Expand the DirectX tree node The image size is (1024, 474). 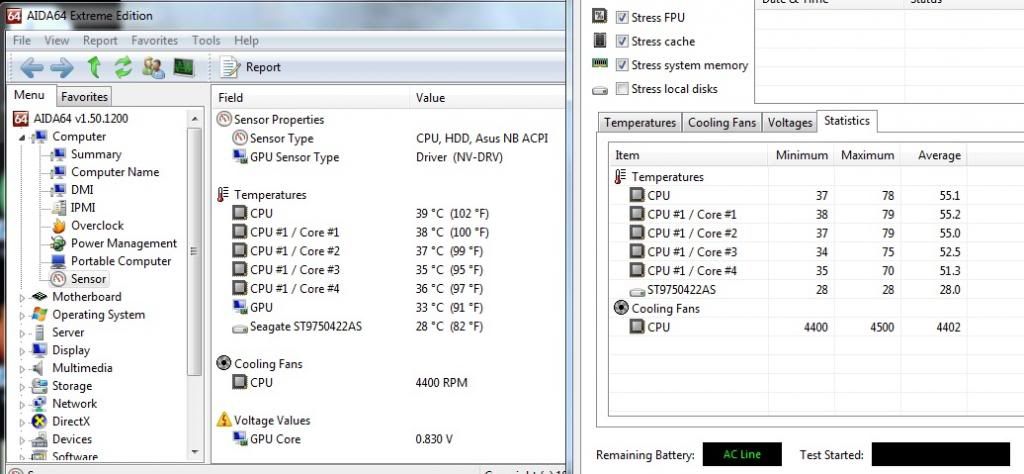[22, 422]
